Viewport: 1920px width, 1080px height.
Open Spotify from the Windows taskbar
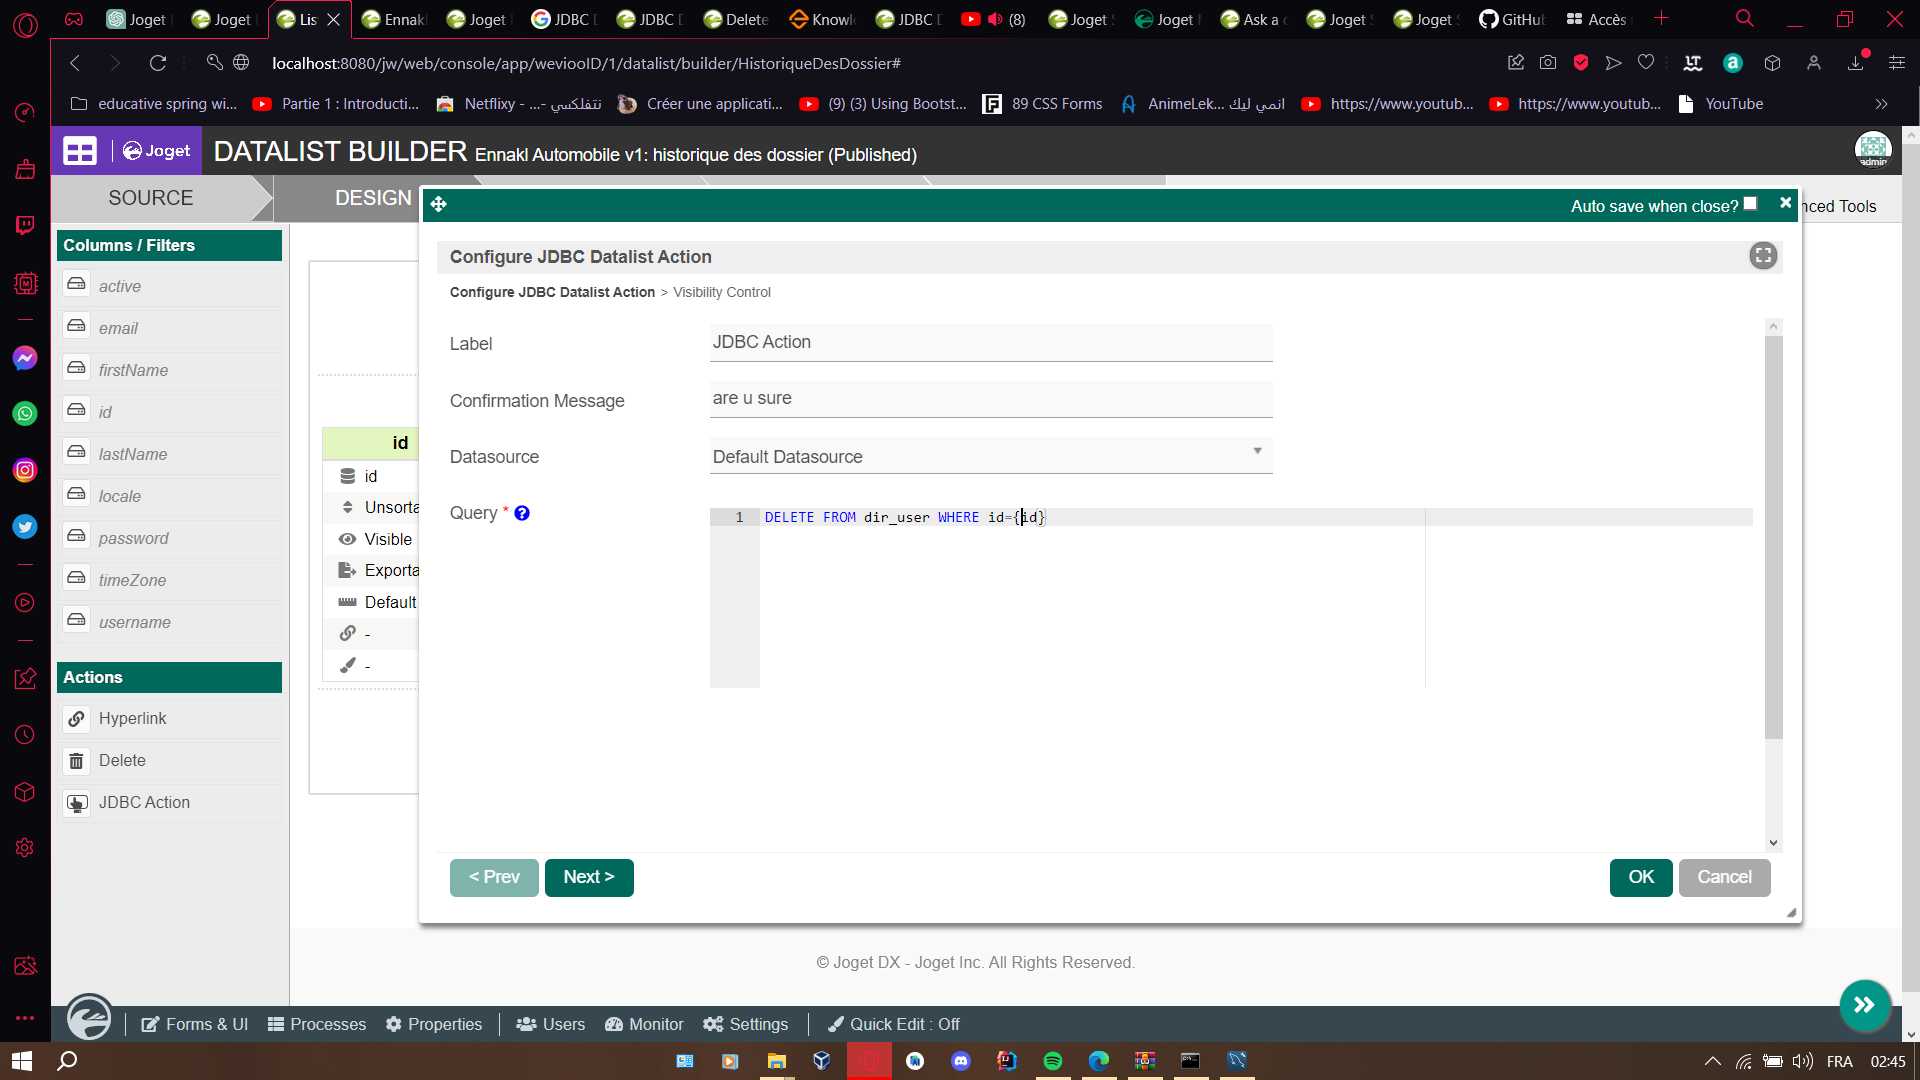tap(1052, 1061)
